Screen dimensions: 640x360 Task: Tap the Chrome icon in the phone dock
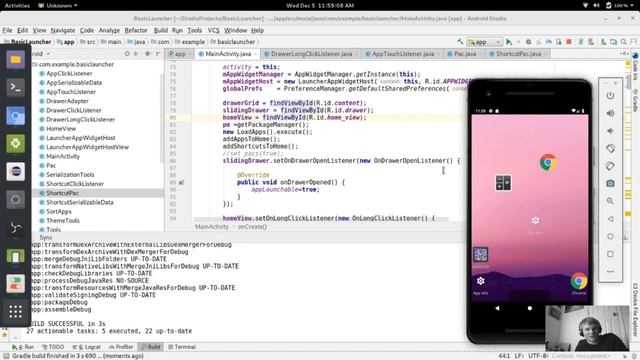tap(579, 281)
